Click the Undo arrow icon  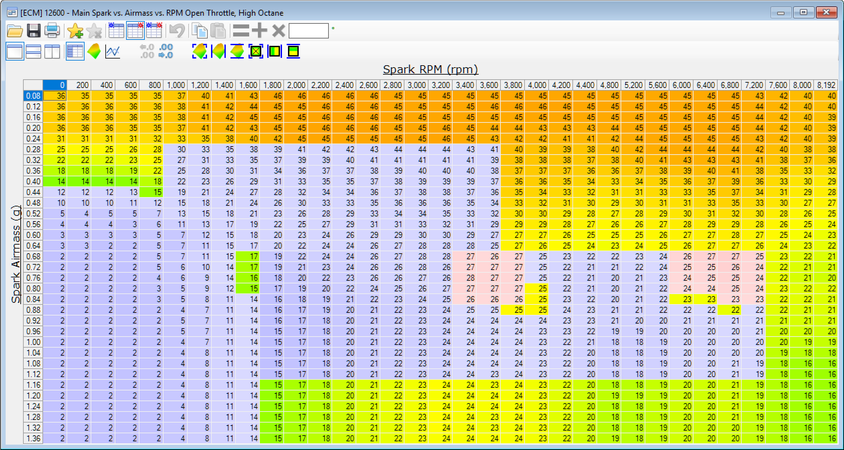coord(177,31)
